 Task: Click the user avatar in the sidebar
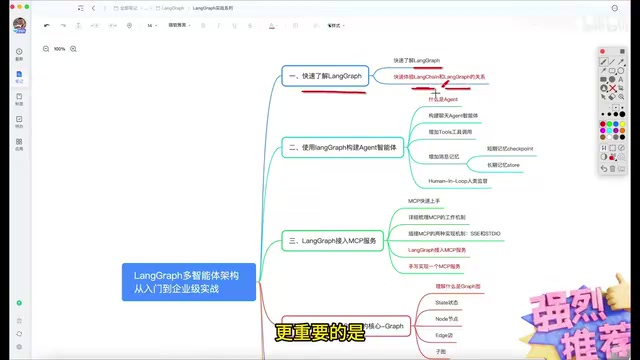tap(20, 25)
